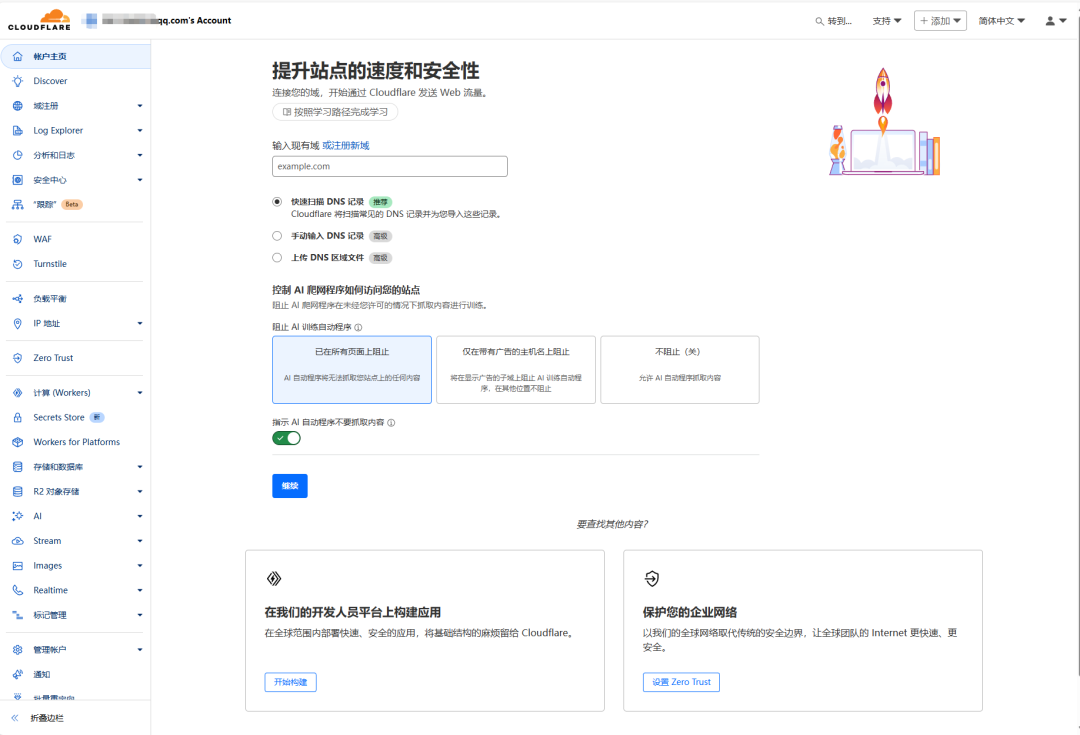Open the 简体中文 language dropdown
Image resolution: width=1080 pixels, height=735 pixels.
tap(1000, 19)
